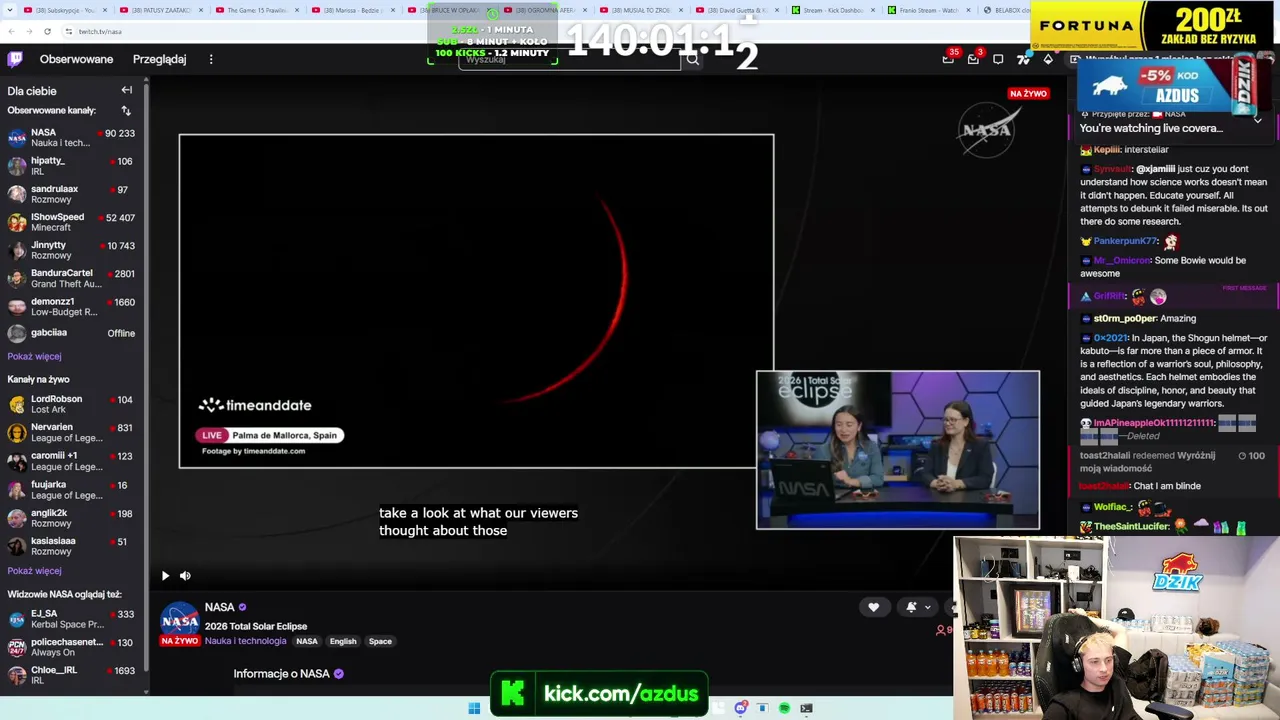Open BanduraCartel channel in sidebar
Screen dimensions: 1280x720
click(x=72, y=277)
